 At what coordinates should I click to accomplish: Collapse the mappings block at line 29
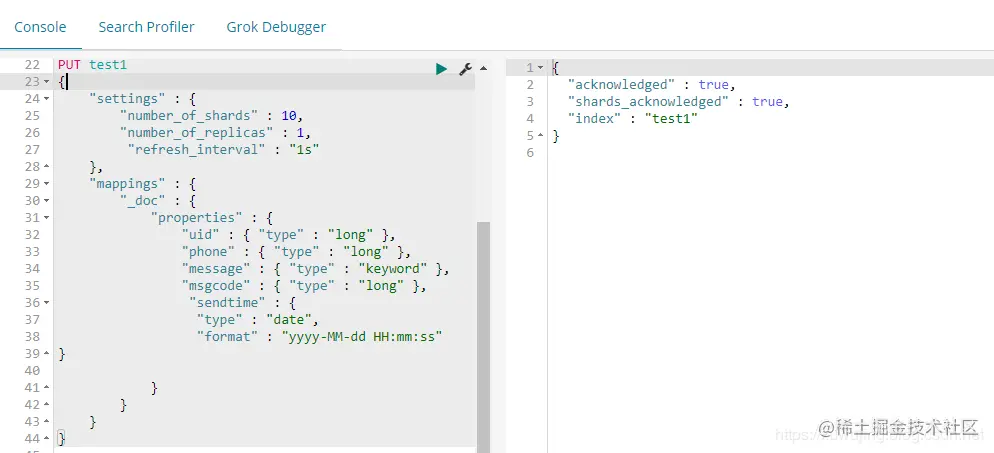(x=47, y=184)
